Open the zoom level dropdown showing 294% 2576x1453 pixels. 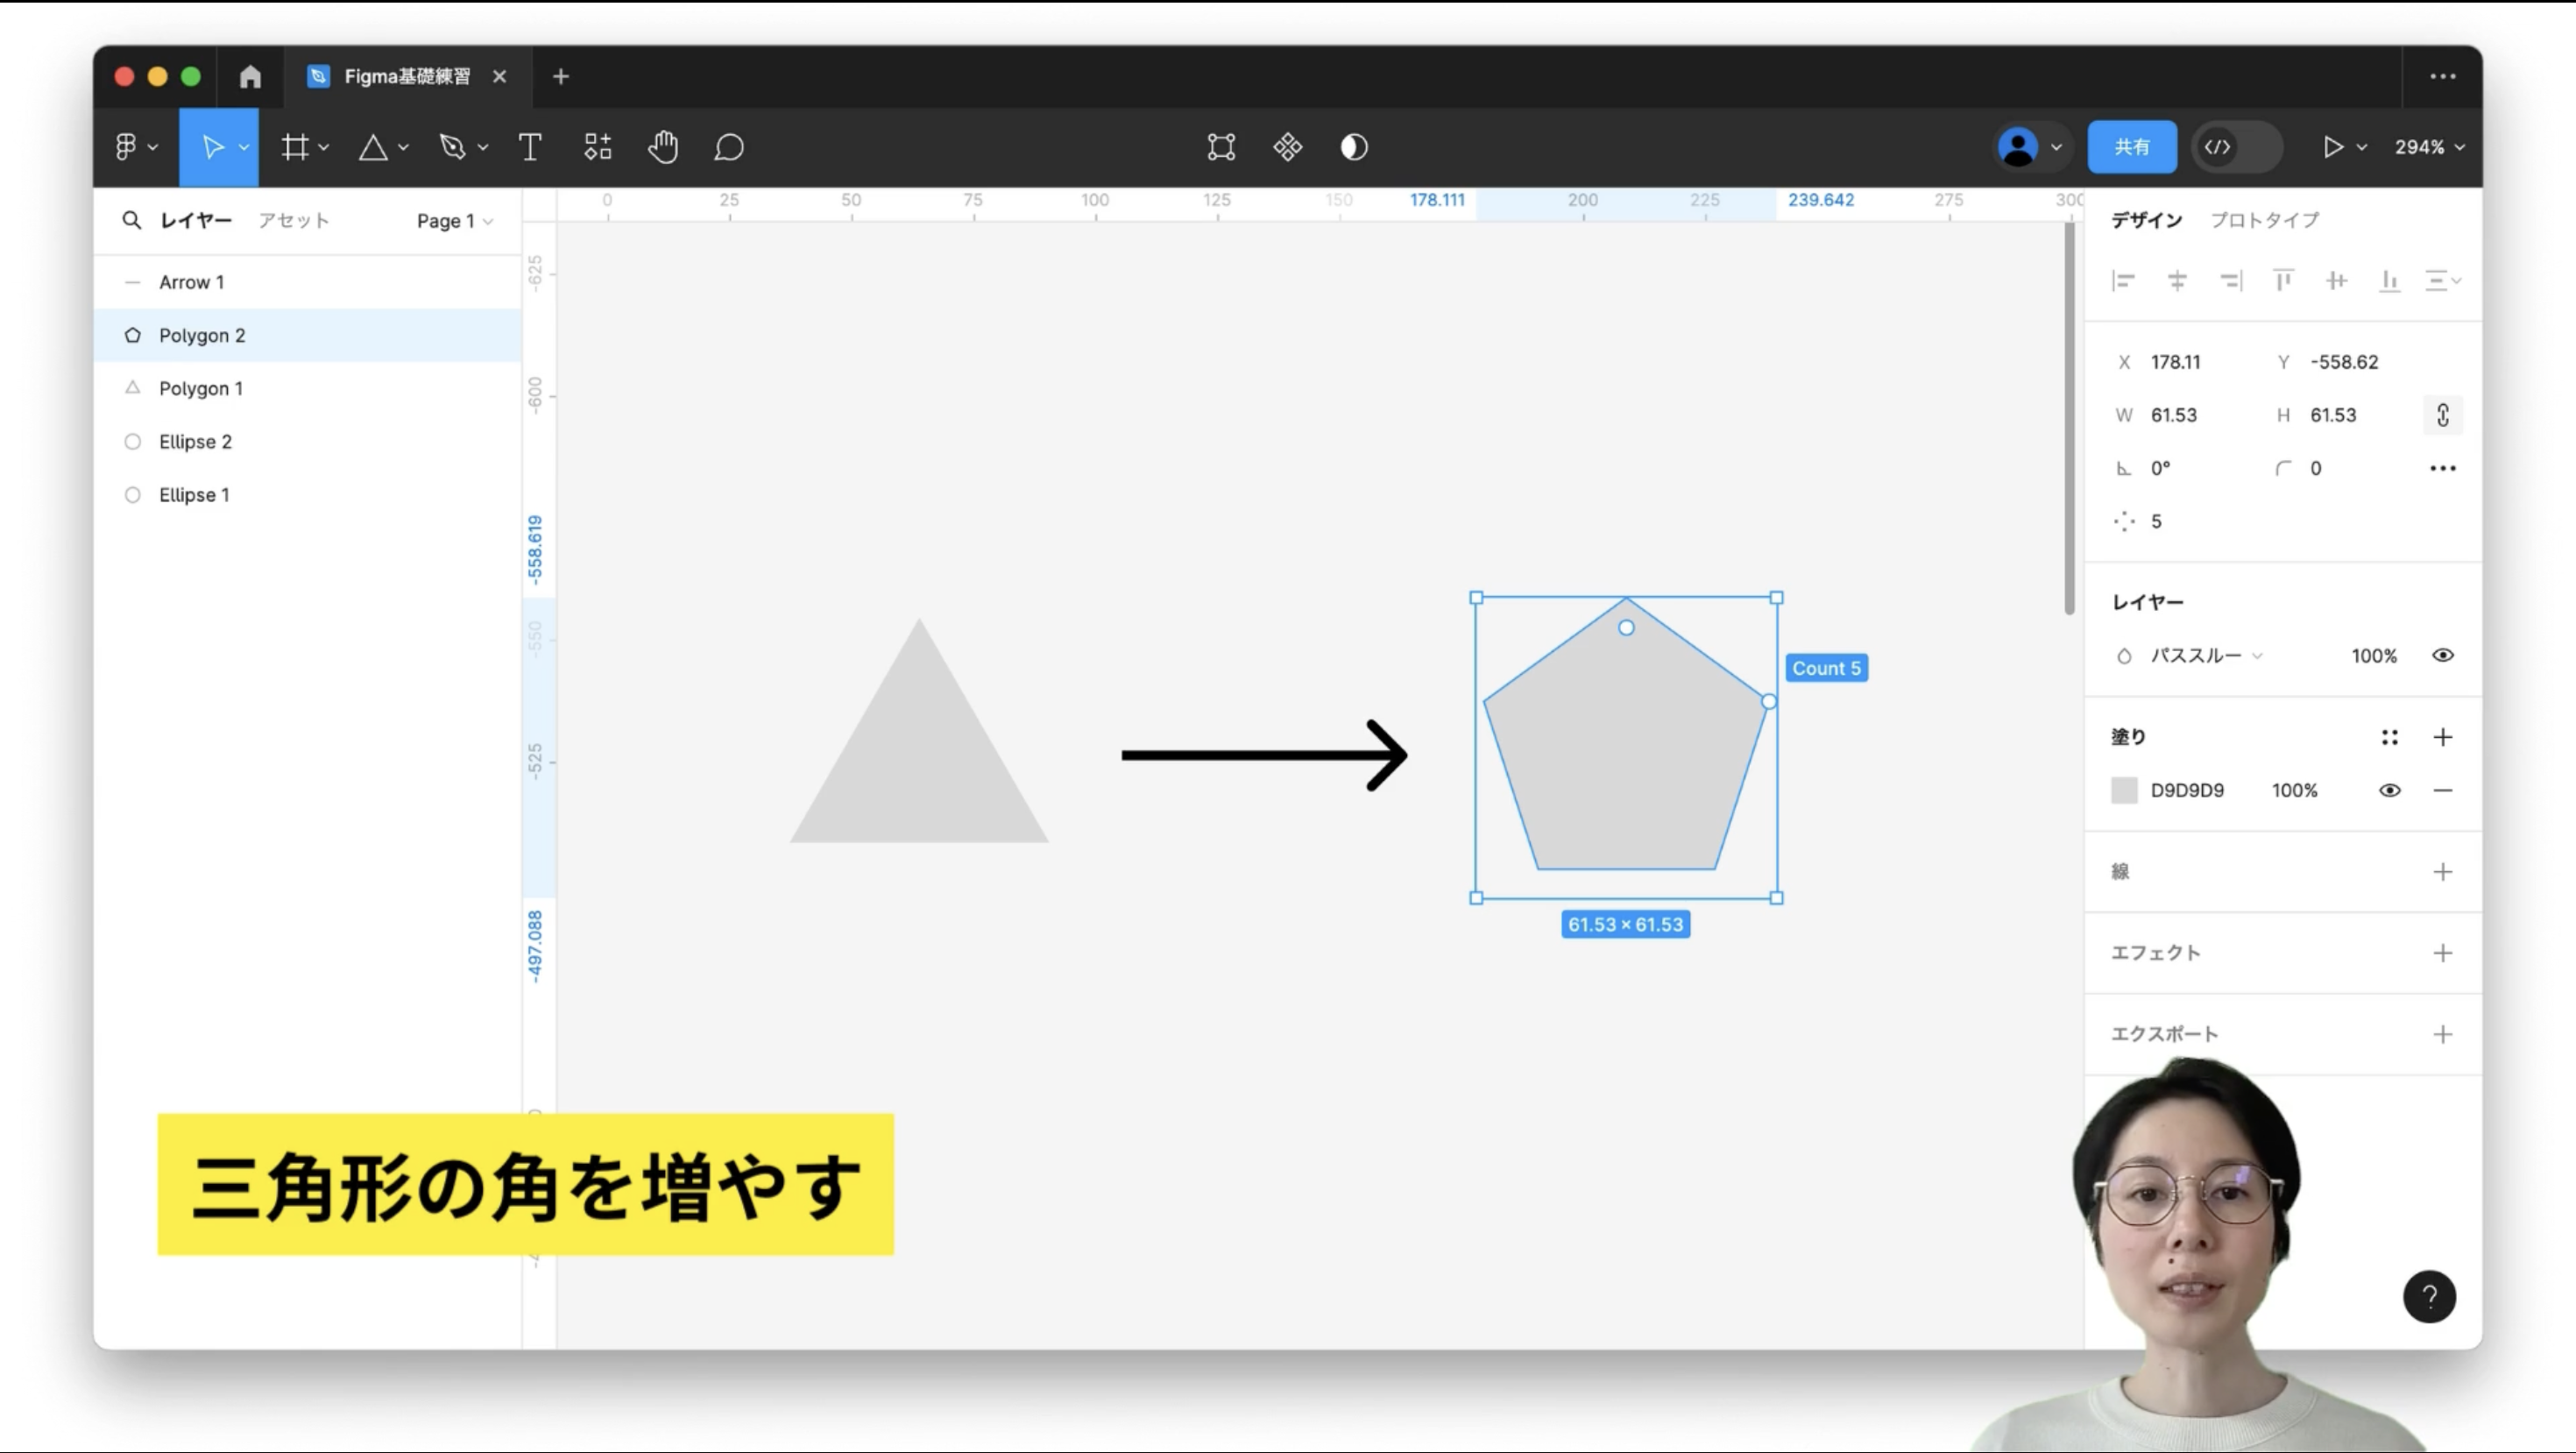point(2430,147)
